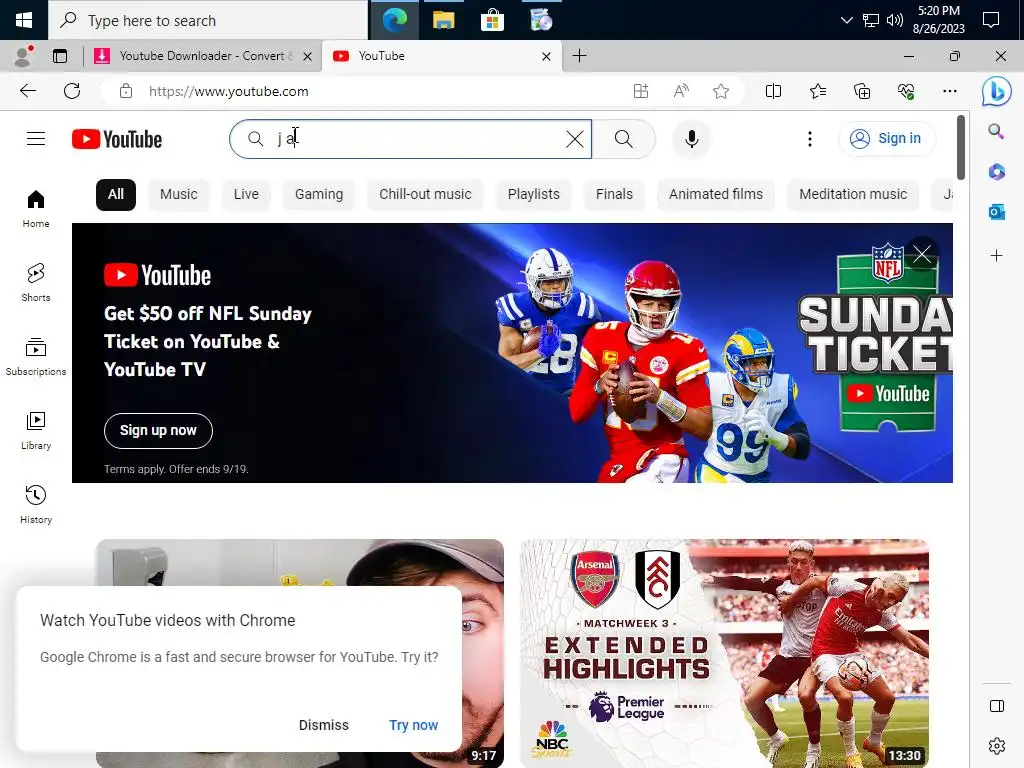Filter videos by Music chip
Screen dimensions: 1024x768
(179, 194)
